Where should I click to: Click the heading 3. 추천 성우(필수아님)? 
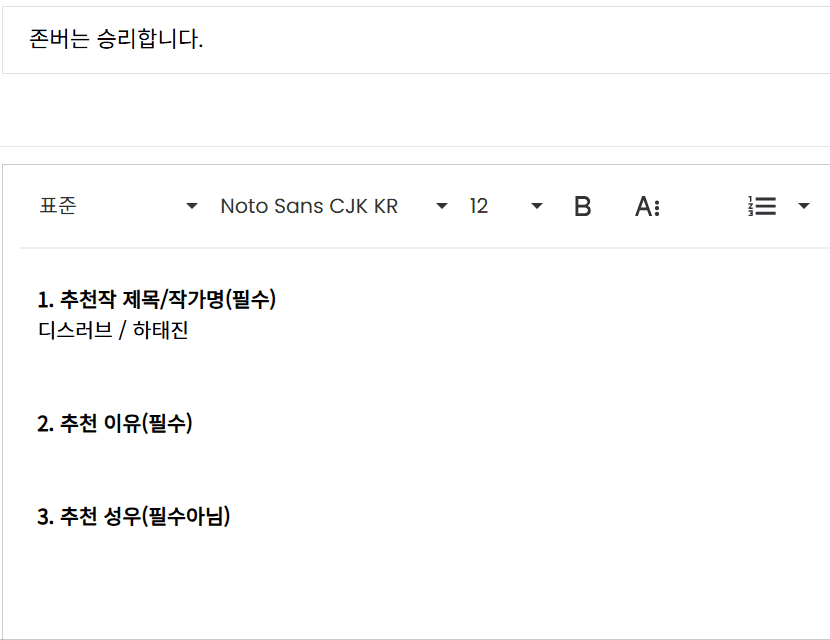133,517
